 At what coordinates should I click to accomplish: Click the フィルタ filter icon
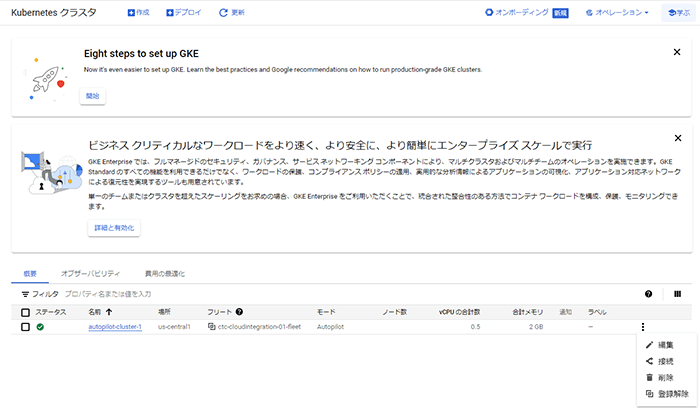point(25,294)
